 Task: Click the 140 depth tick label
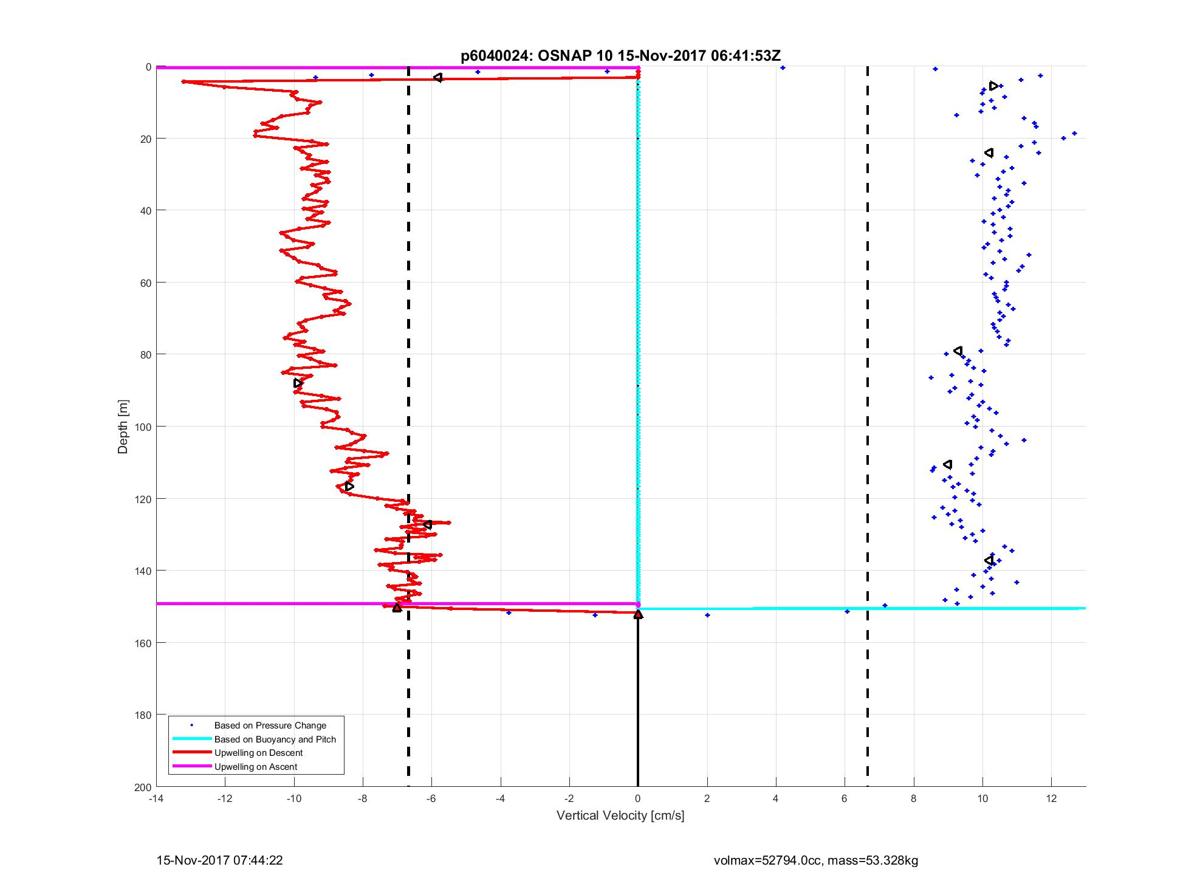[142, 571]
